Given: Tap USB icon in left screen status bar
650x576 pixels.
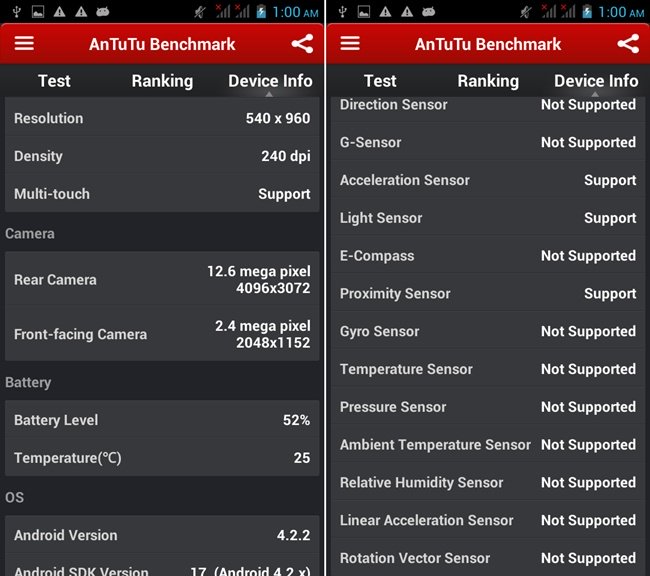Looking at the screenshot, I should [15, 12].
